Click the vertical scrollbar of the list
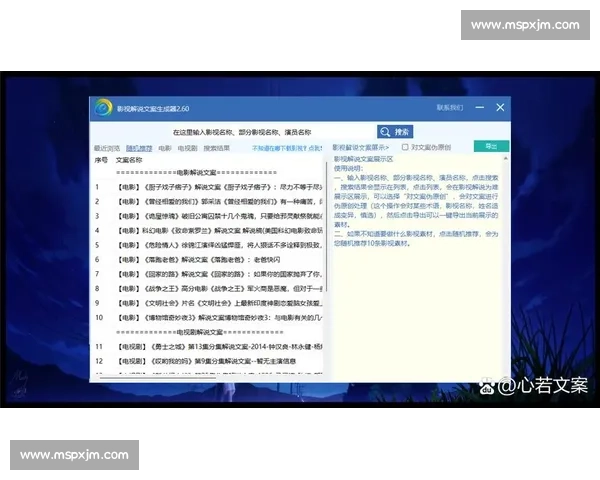The image size is (600, 480). tap(326, 227)
